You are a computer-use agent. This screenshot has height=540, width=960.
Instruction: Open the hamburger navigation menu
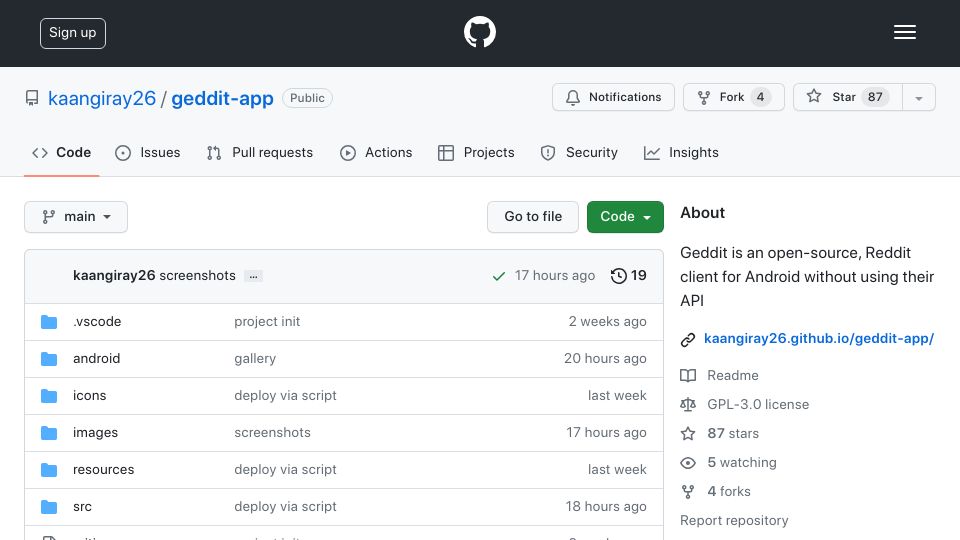[904, 32]
